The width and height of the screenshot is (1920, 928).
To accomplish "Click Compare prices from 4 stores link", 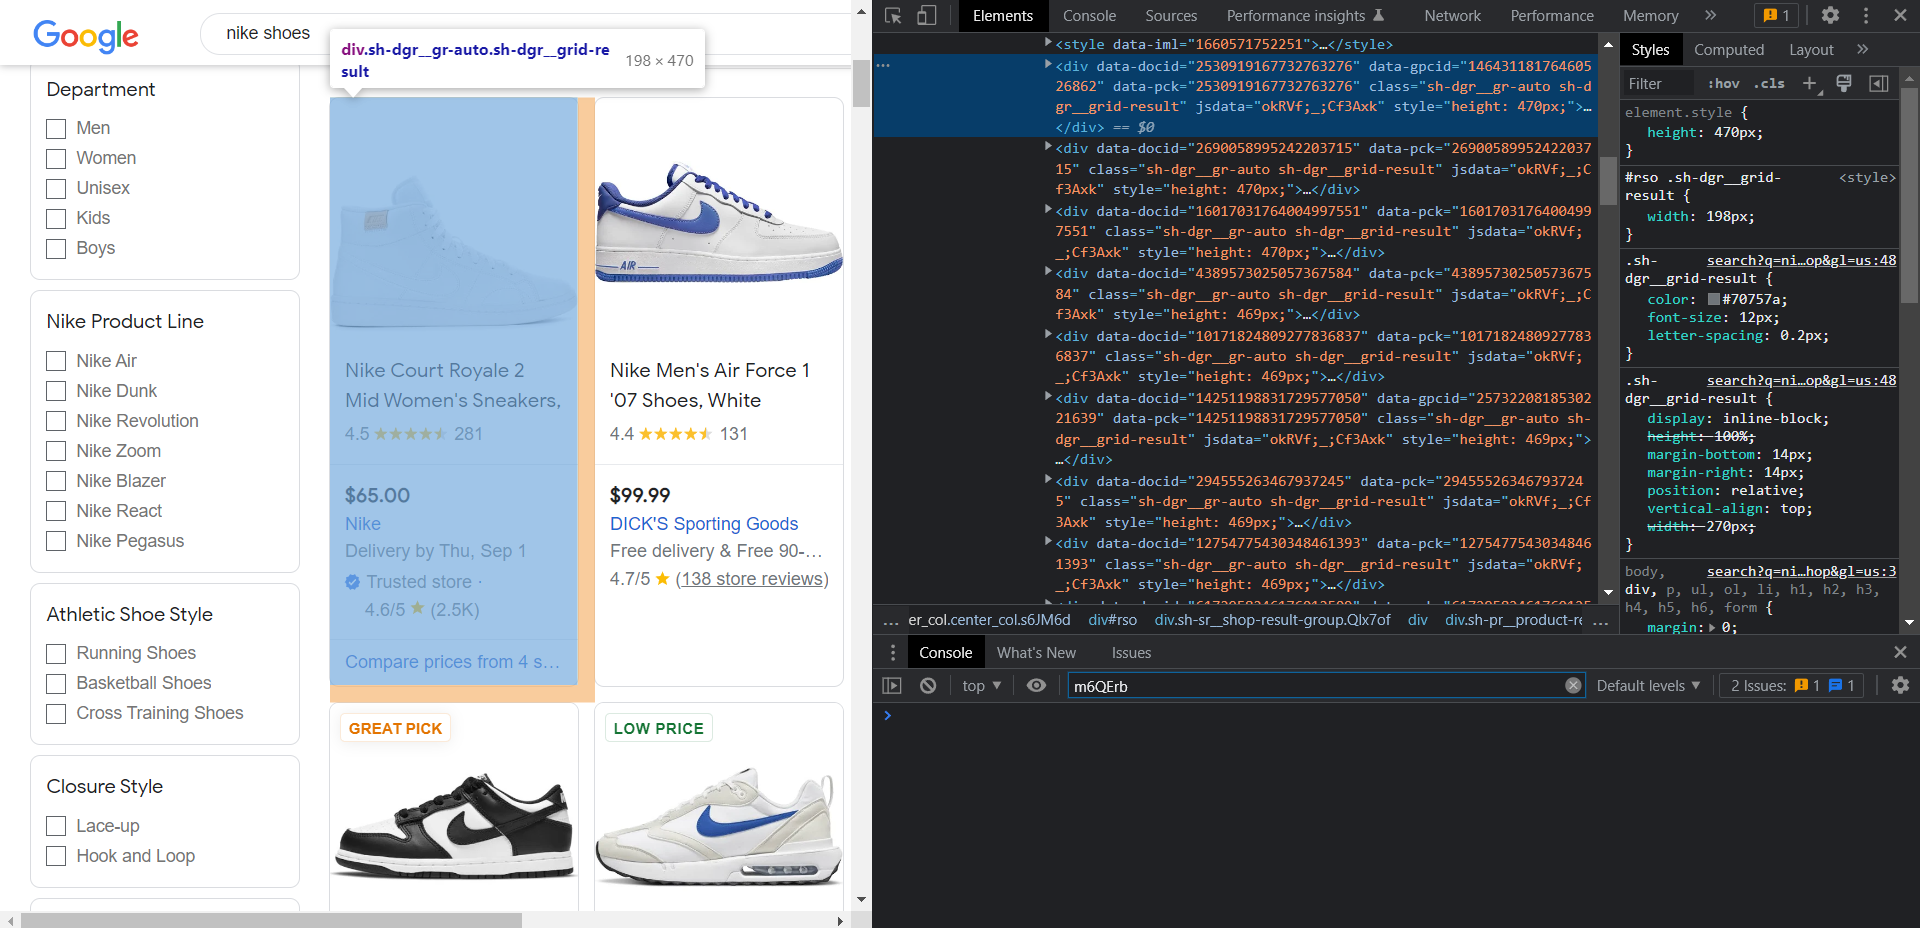I will (x=452, y=662).
